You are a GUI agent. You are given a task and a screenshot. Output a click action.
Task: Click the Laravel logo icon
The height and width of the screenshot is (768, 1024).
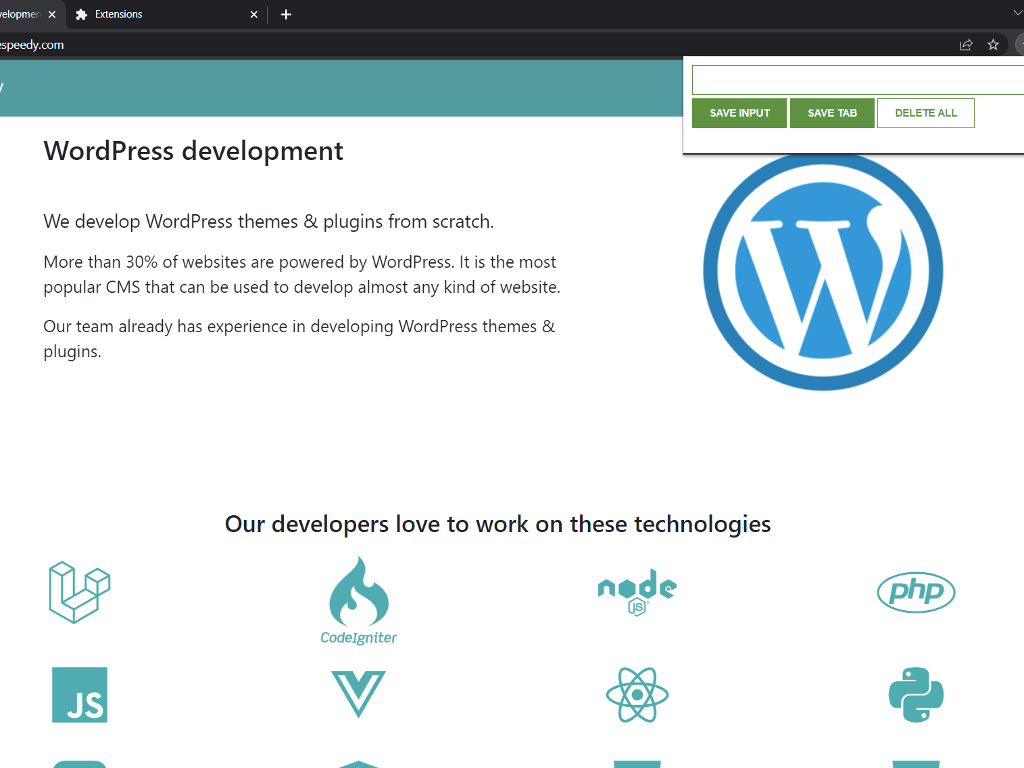pyautogui.click(x=80, y=592)
